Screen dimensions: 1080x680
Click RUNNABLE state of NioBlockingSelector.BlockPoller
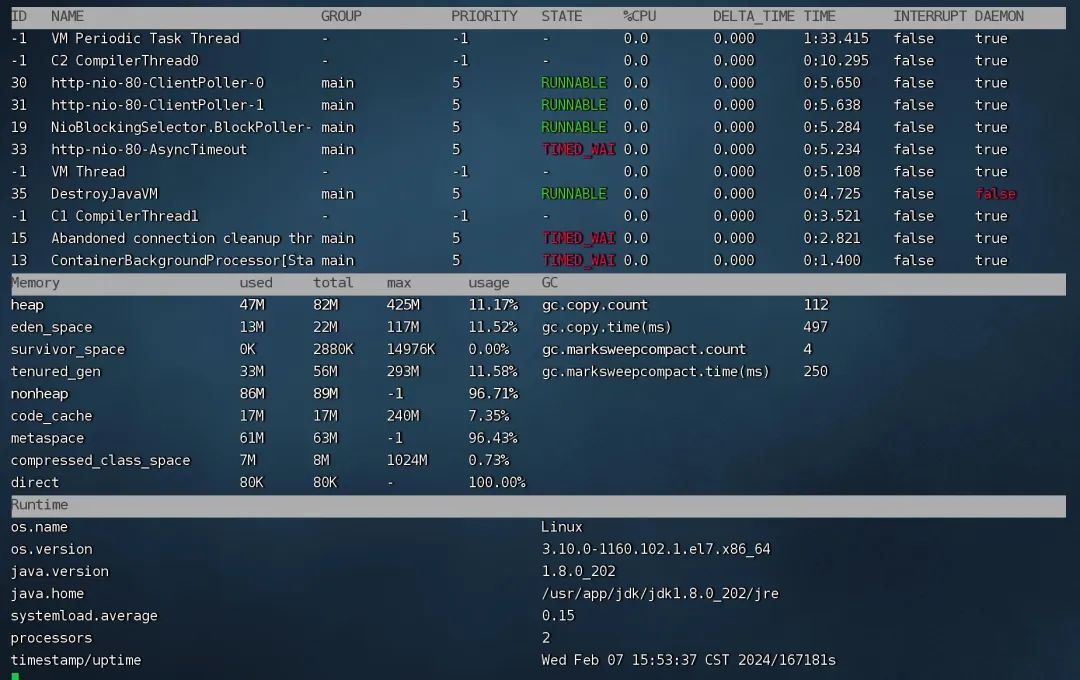click(x=573, y=127)
